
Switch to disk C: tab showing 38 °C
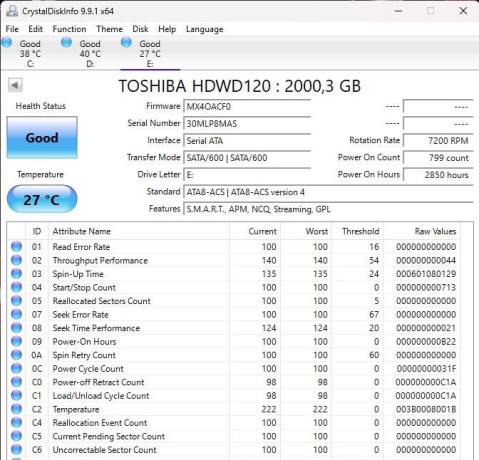30,53
